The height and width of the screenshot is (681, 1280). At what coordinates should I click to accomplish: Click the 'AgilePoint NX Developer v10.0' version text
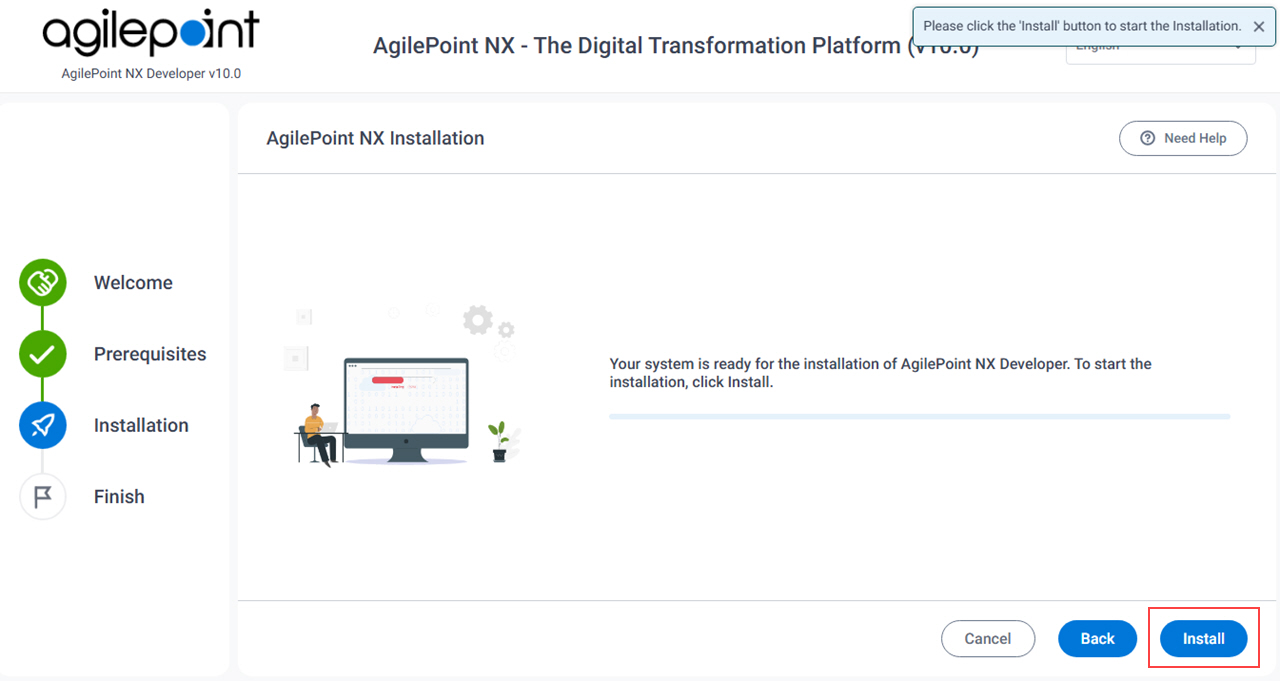151,74
